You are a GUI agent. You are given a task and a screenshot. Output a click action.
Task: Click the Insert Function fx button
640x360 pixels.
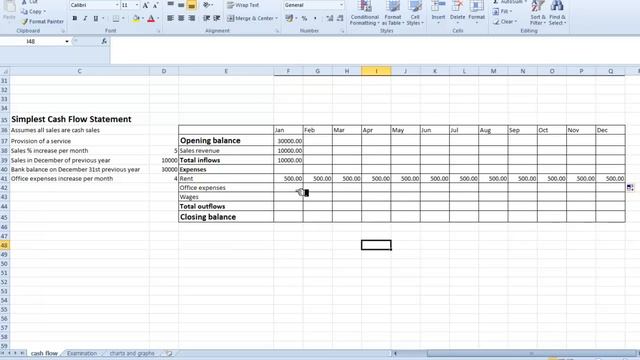(104, 41)
